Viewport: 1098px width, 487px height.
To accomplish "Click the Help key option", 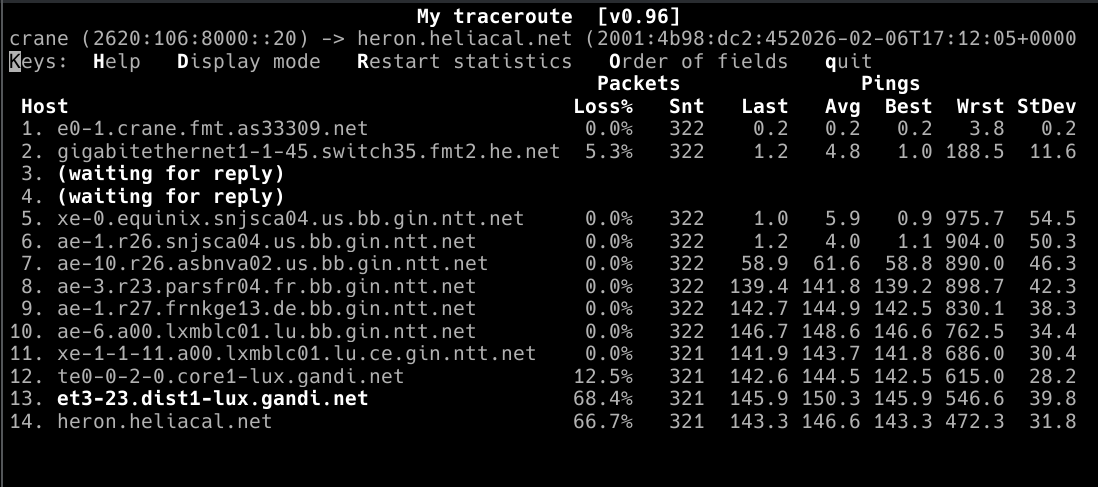I will click(116, 62).
